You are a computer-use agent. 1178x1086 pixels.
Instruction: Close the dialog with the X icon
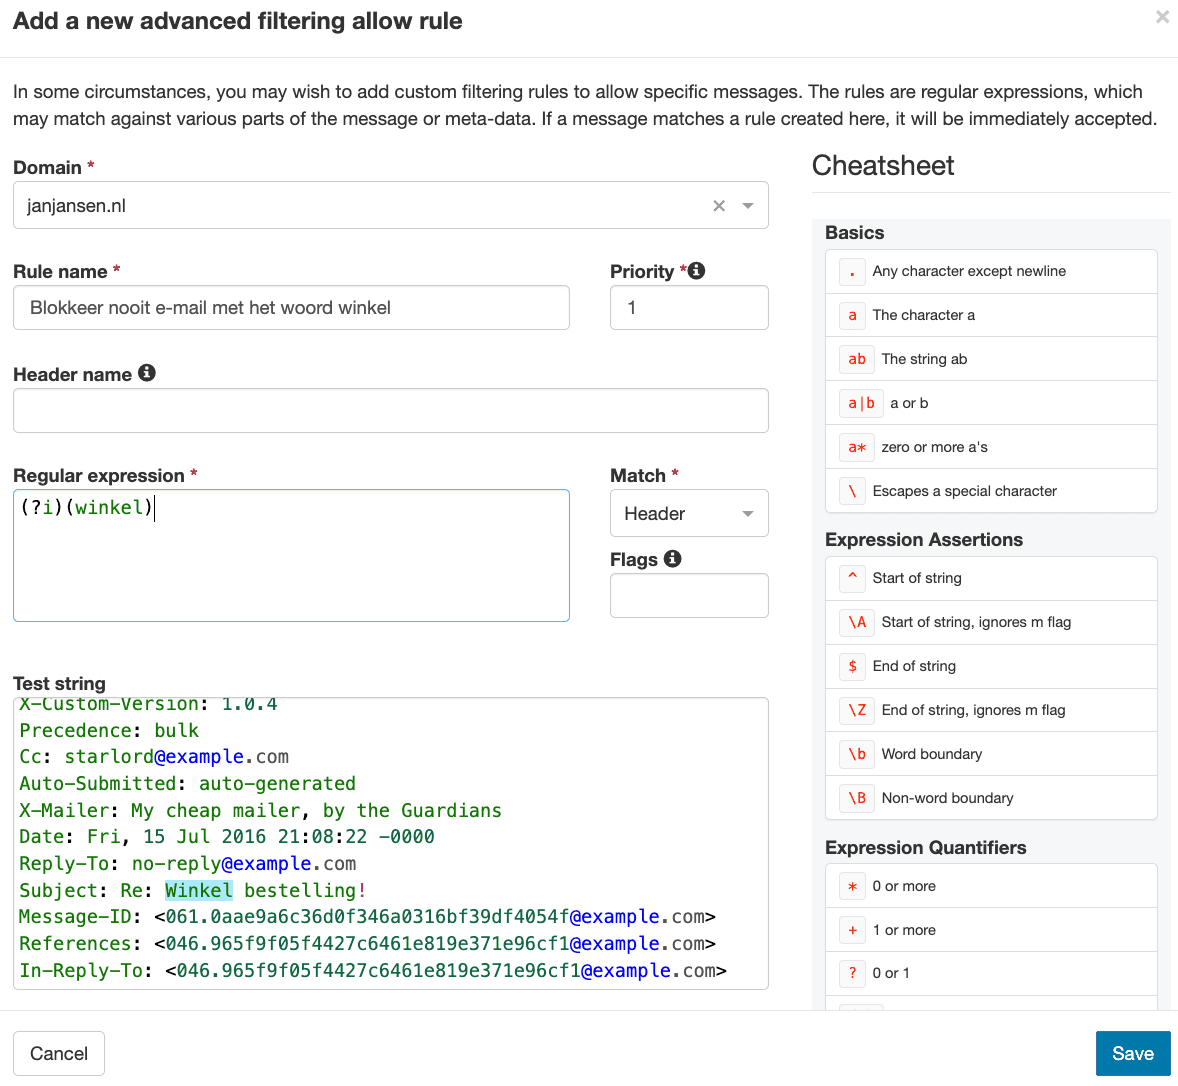[x=1162, y=17]
